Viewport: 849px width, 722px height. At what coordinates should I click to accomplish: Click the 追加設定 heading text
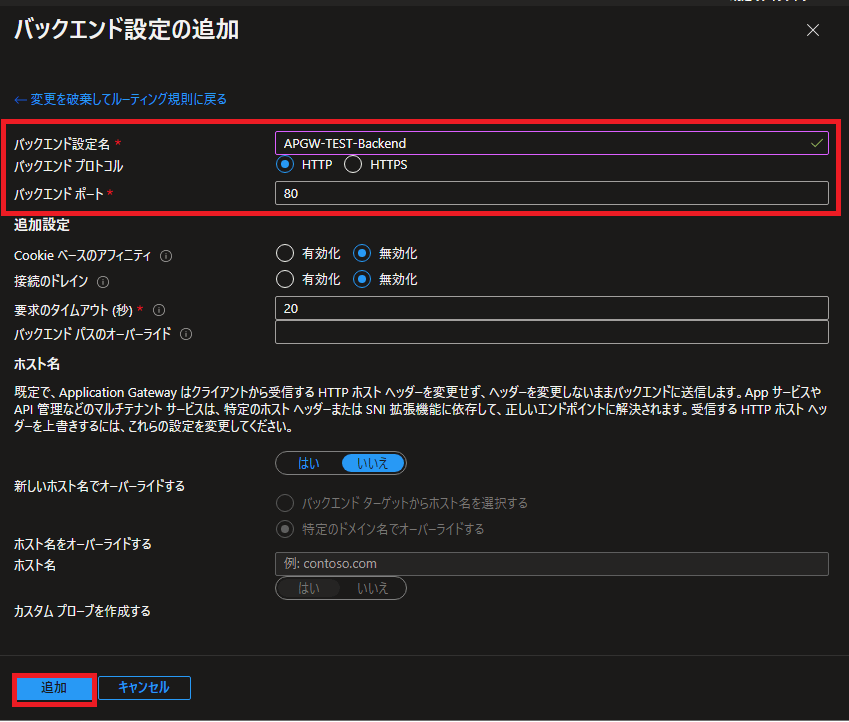point(42,225)
